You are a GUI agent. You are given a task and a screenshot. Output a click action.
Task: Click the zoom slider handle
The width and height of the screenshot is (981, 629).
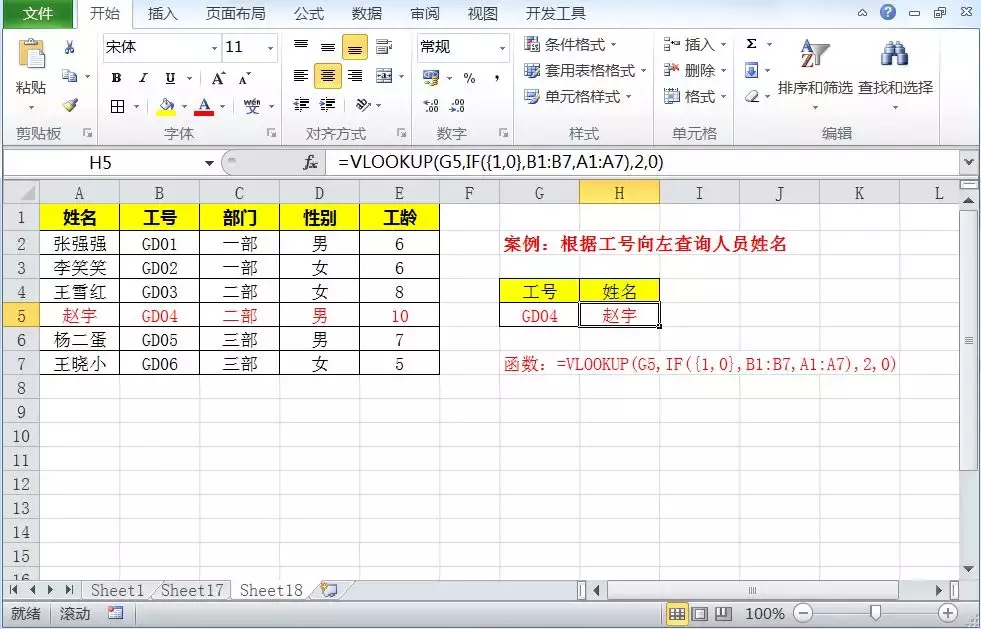(875, 613)
